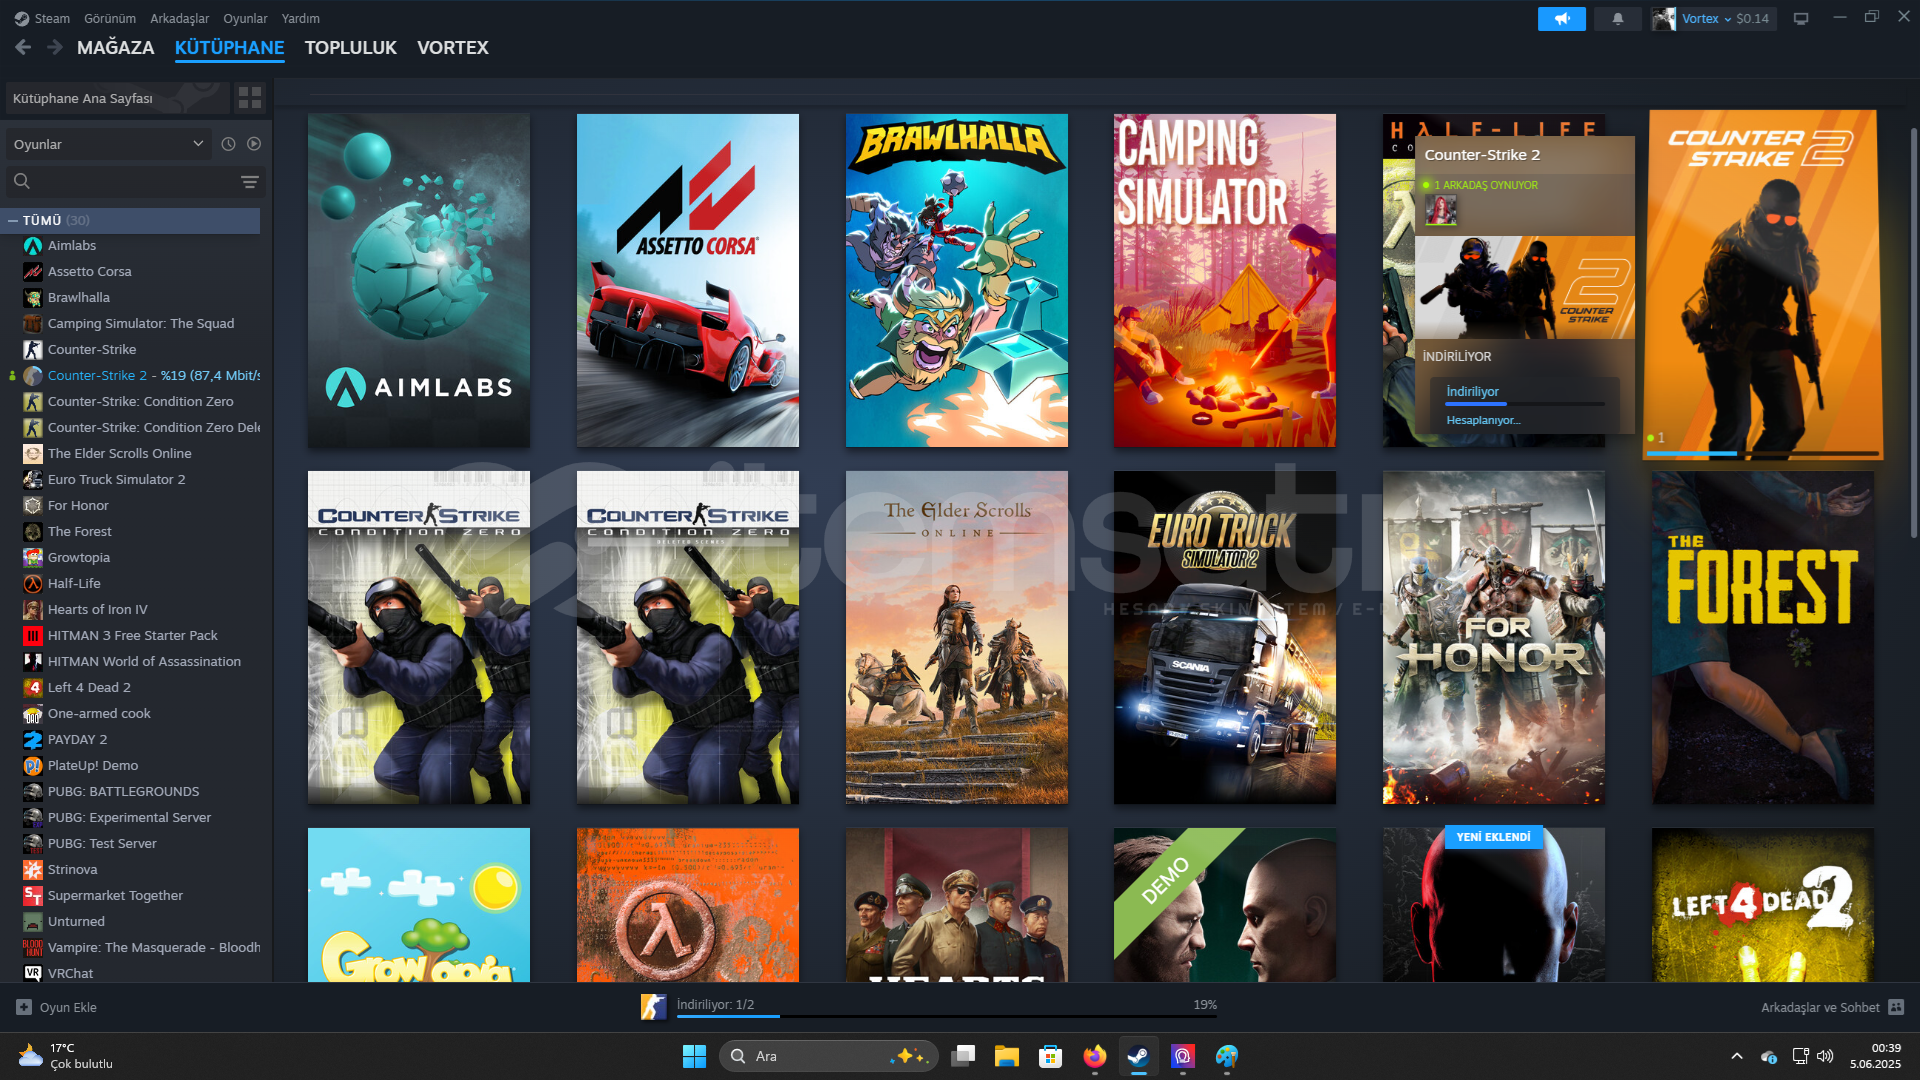Open friends chat icon at bottom right
The image size is (1920, 1080).
tap(1896, 1007)
